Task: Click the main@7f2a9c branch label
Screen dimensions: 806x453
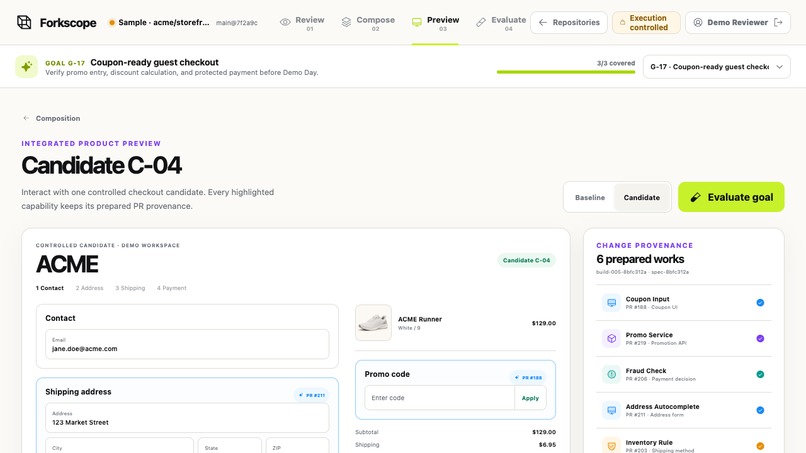Action: click(236, 23)
